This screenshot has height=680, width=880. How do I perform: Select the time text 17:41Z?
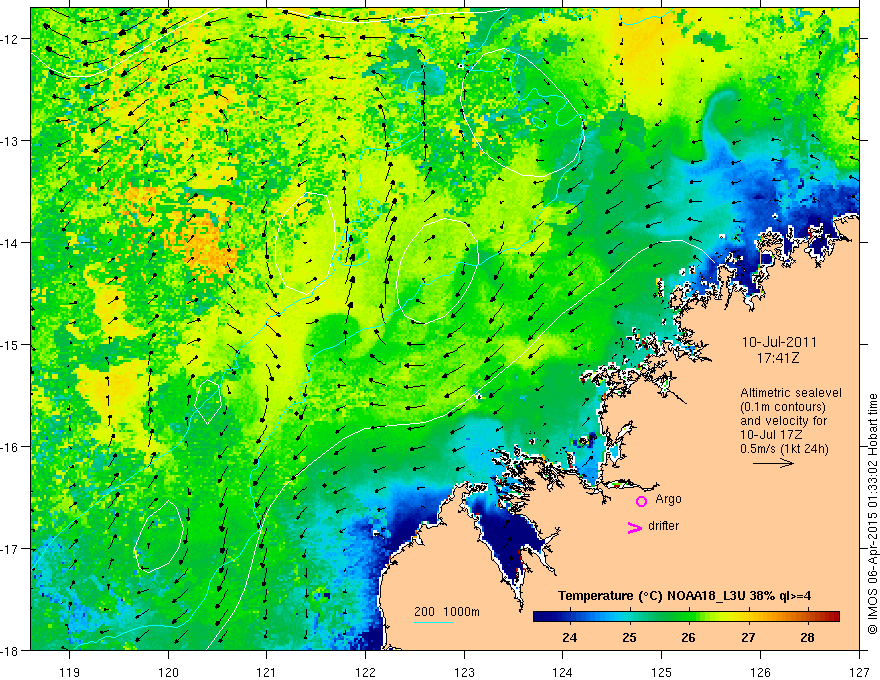pos(777,357)
